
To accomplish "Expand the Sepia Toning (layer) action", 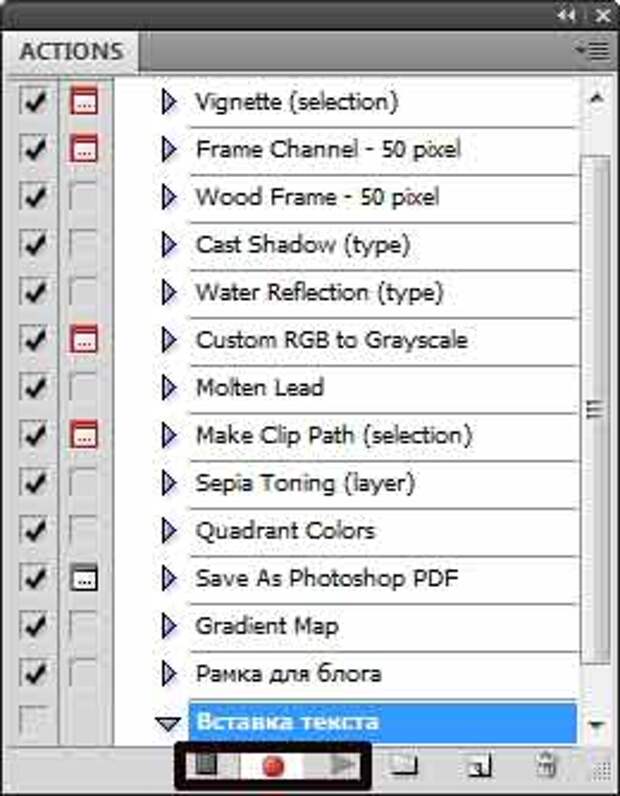I will click(x=169, y=483).
